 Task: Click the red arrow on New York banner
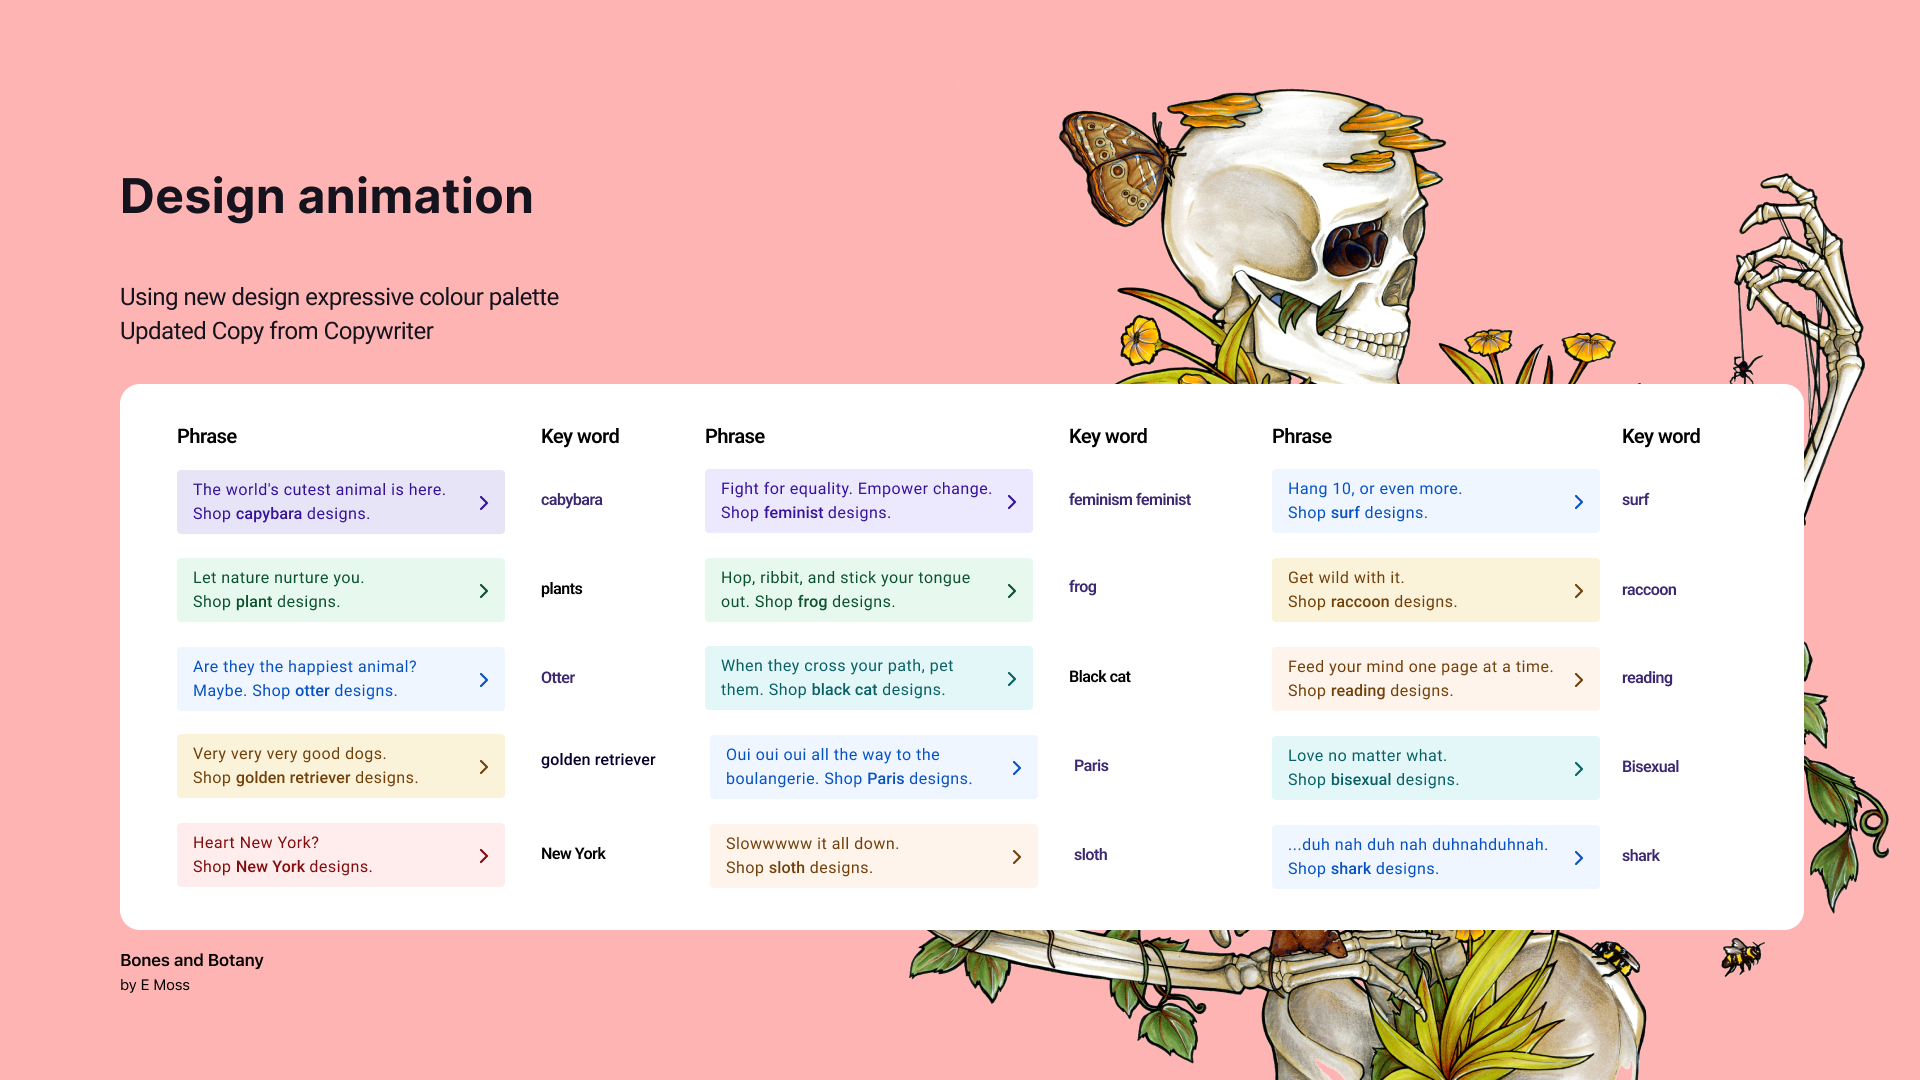pos(484,856)
